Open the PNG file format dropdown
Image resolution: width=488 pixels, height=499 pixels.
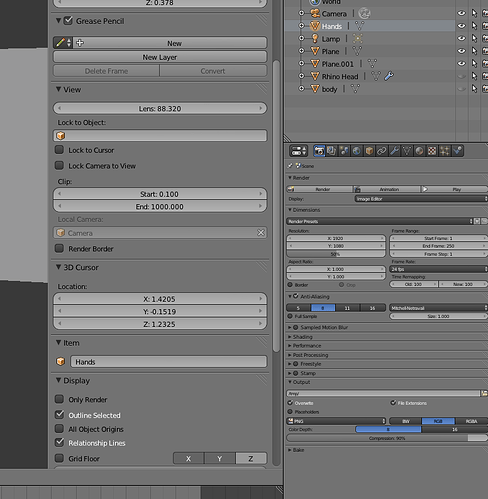coord(336,421)
